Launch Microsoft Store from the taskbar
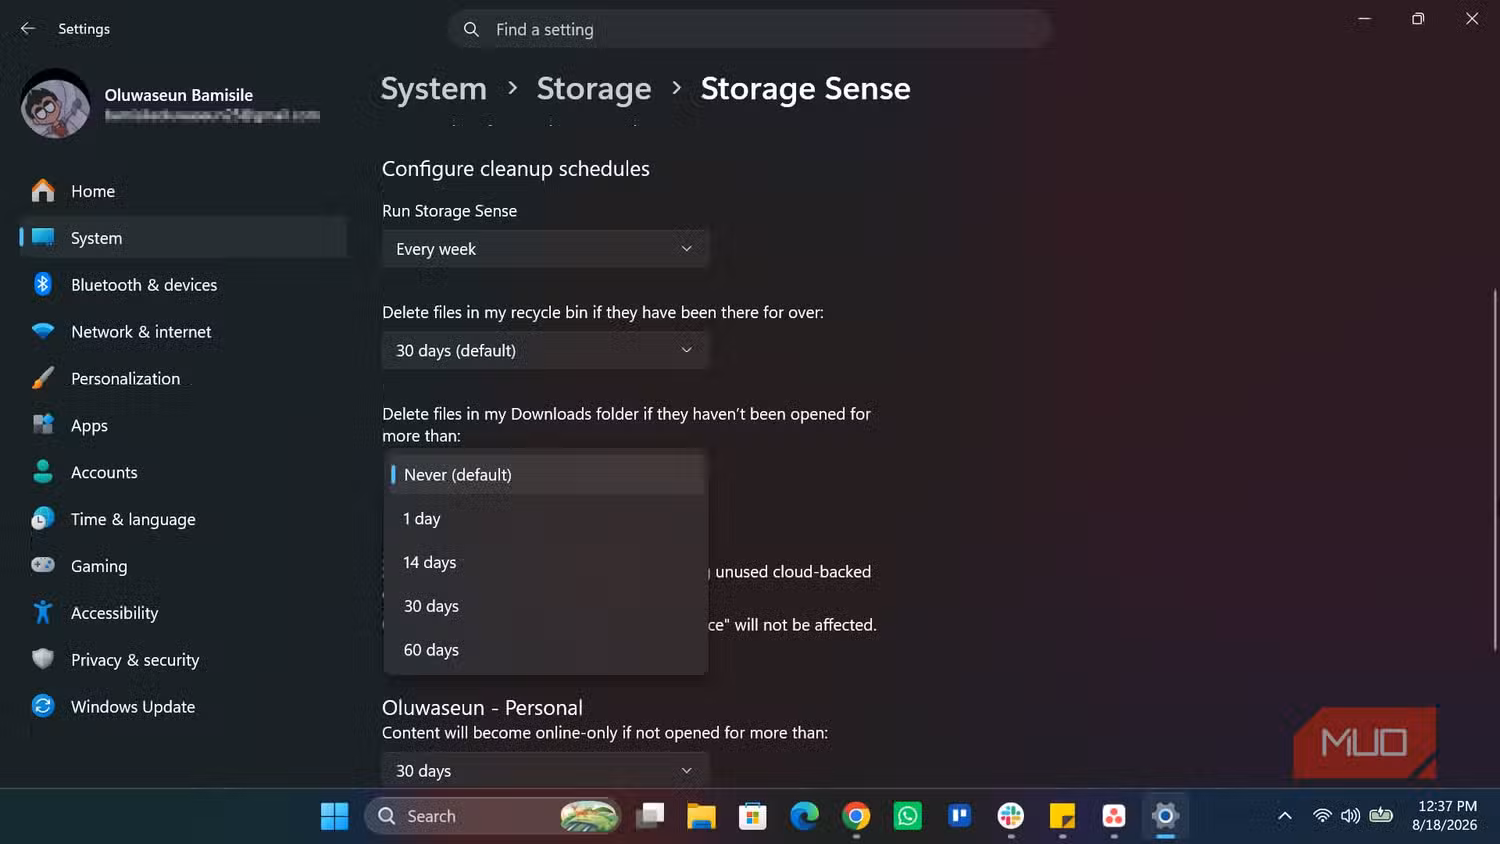The width and height of the screenshot is (1500, 844). tap(753, 816)
